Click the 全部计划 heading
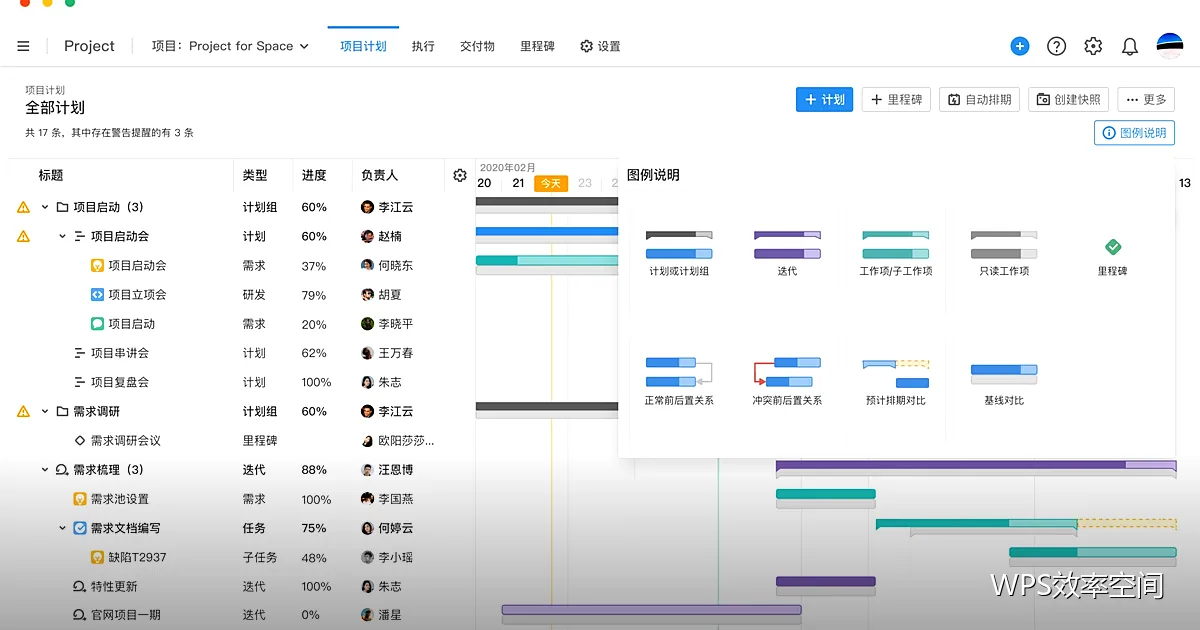This screenshot has width=1200, height=630. point(55,108)
